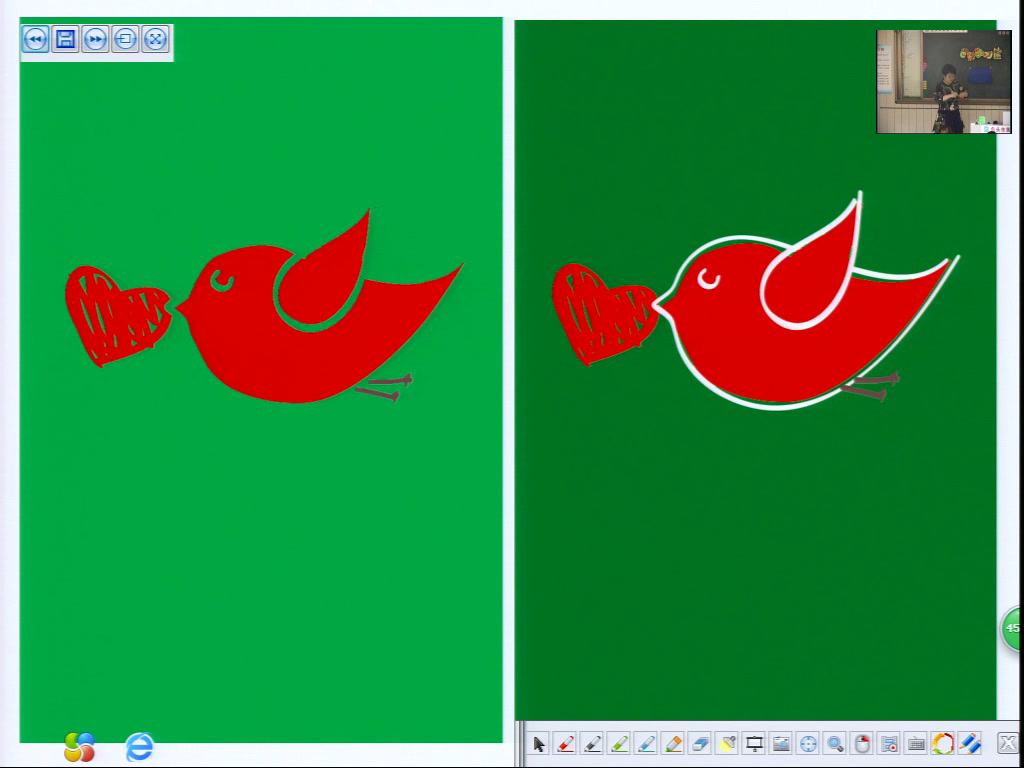The image size is (1024, 768).
Task: Open the magnifier zoom tool
Action: [x=835, y=744]
